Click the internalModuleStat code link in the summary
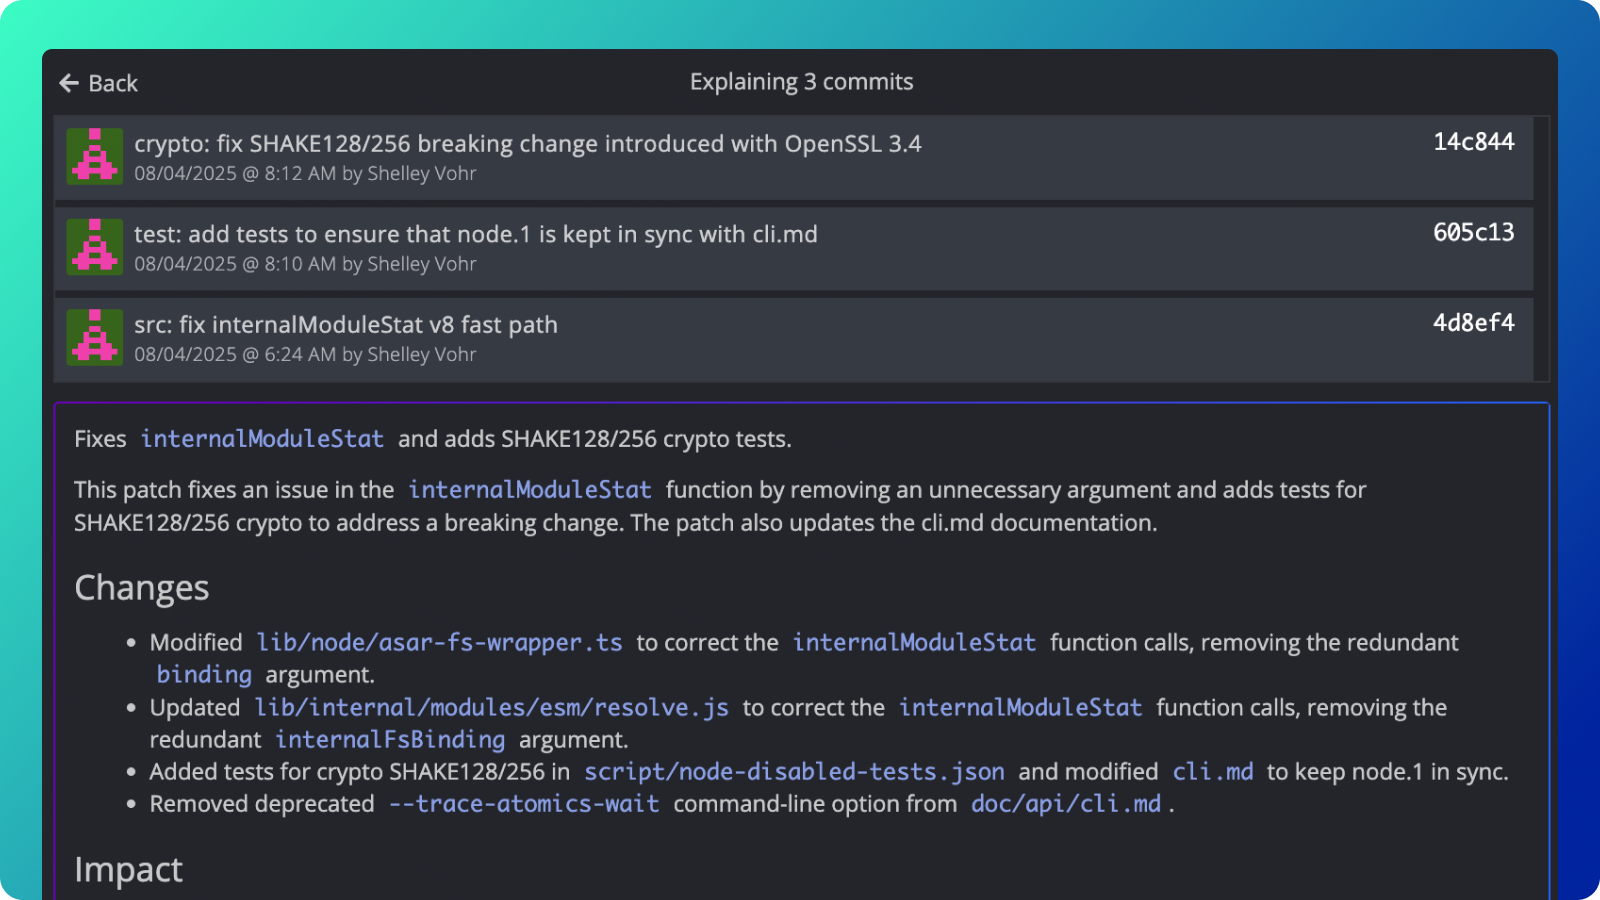 pyautogui.click(x=262, y=438)
